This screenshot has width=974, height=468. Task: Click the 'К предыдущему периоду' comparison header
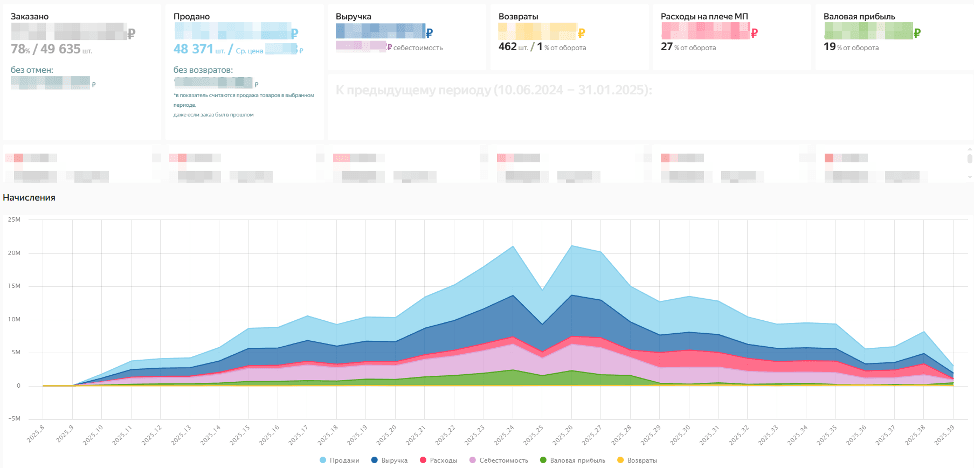click(493, 90)
